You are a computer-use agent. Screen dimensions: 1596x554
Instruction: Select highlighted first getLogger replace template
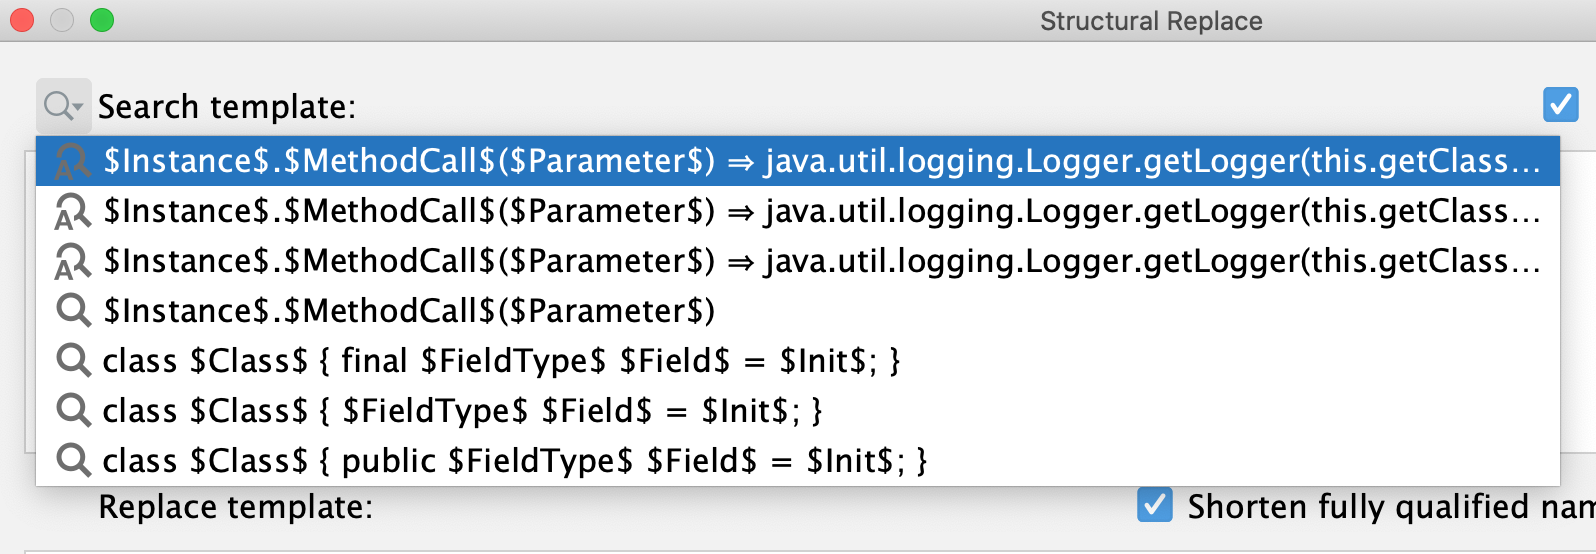tap(820, 161)
